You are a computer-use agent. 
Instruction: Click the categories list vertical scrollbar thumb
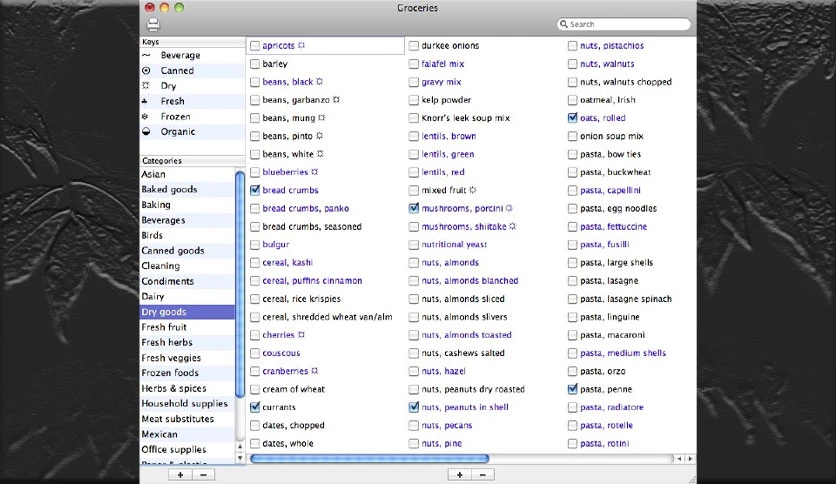[x=240, y=284]
